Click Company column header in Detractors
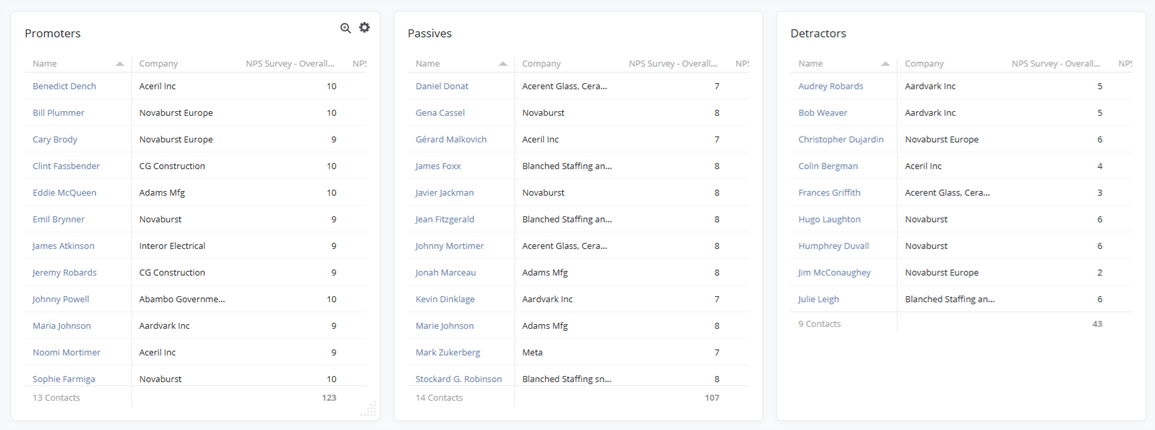 click(924, 64)
